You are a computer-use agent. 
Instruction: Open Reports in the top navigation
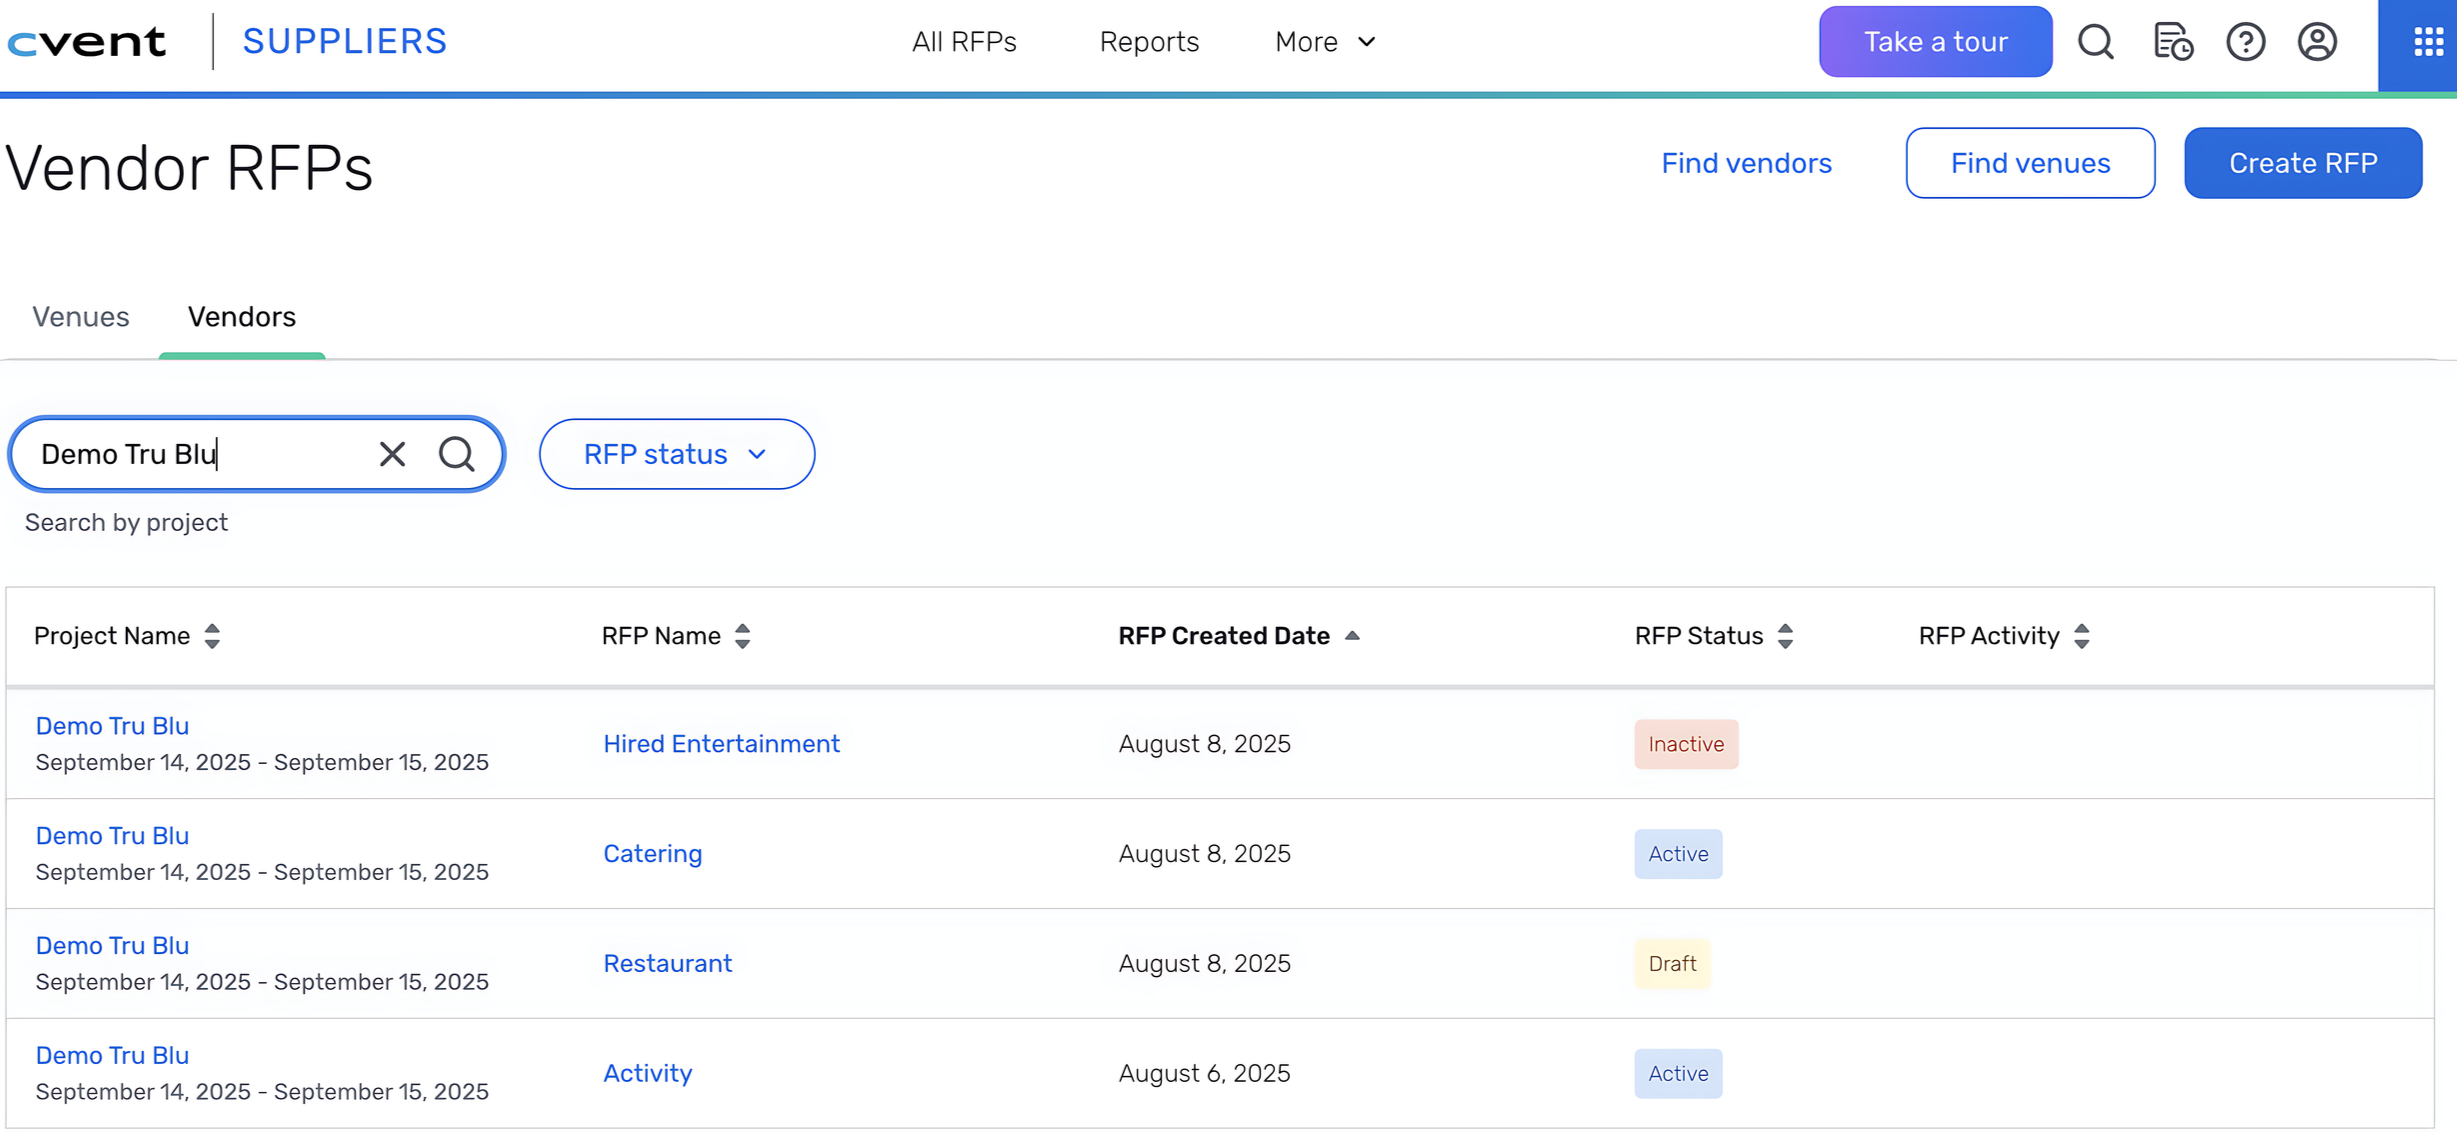[x=1148, y=42]
